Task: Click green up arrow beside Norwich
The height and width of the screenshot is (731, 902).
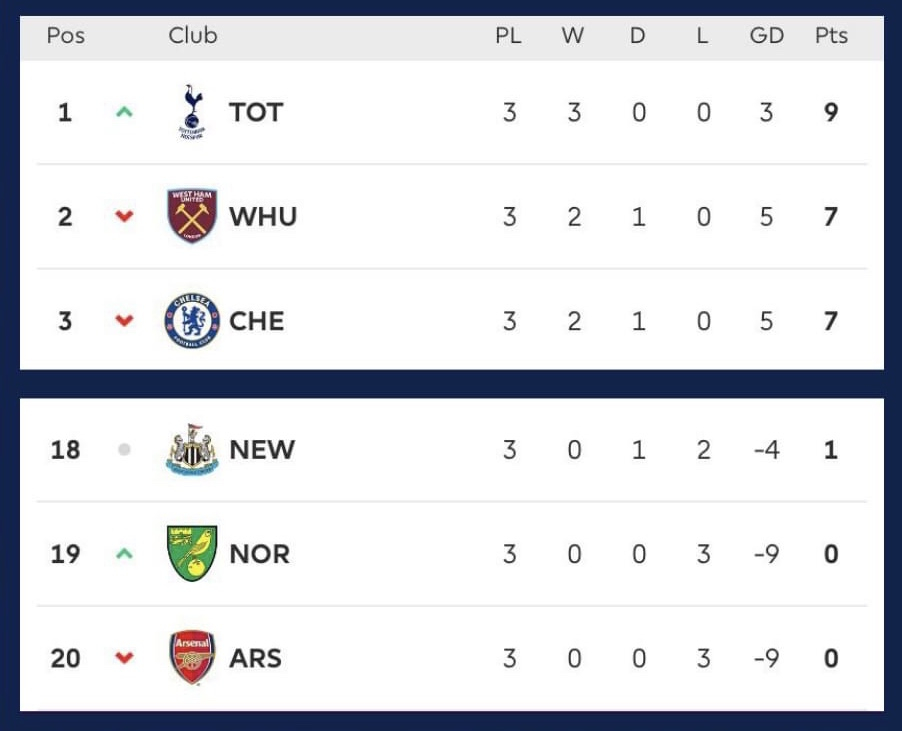Action: click(124, 554)
